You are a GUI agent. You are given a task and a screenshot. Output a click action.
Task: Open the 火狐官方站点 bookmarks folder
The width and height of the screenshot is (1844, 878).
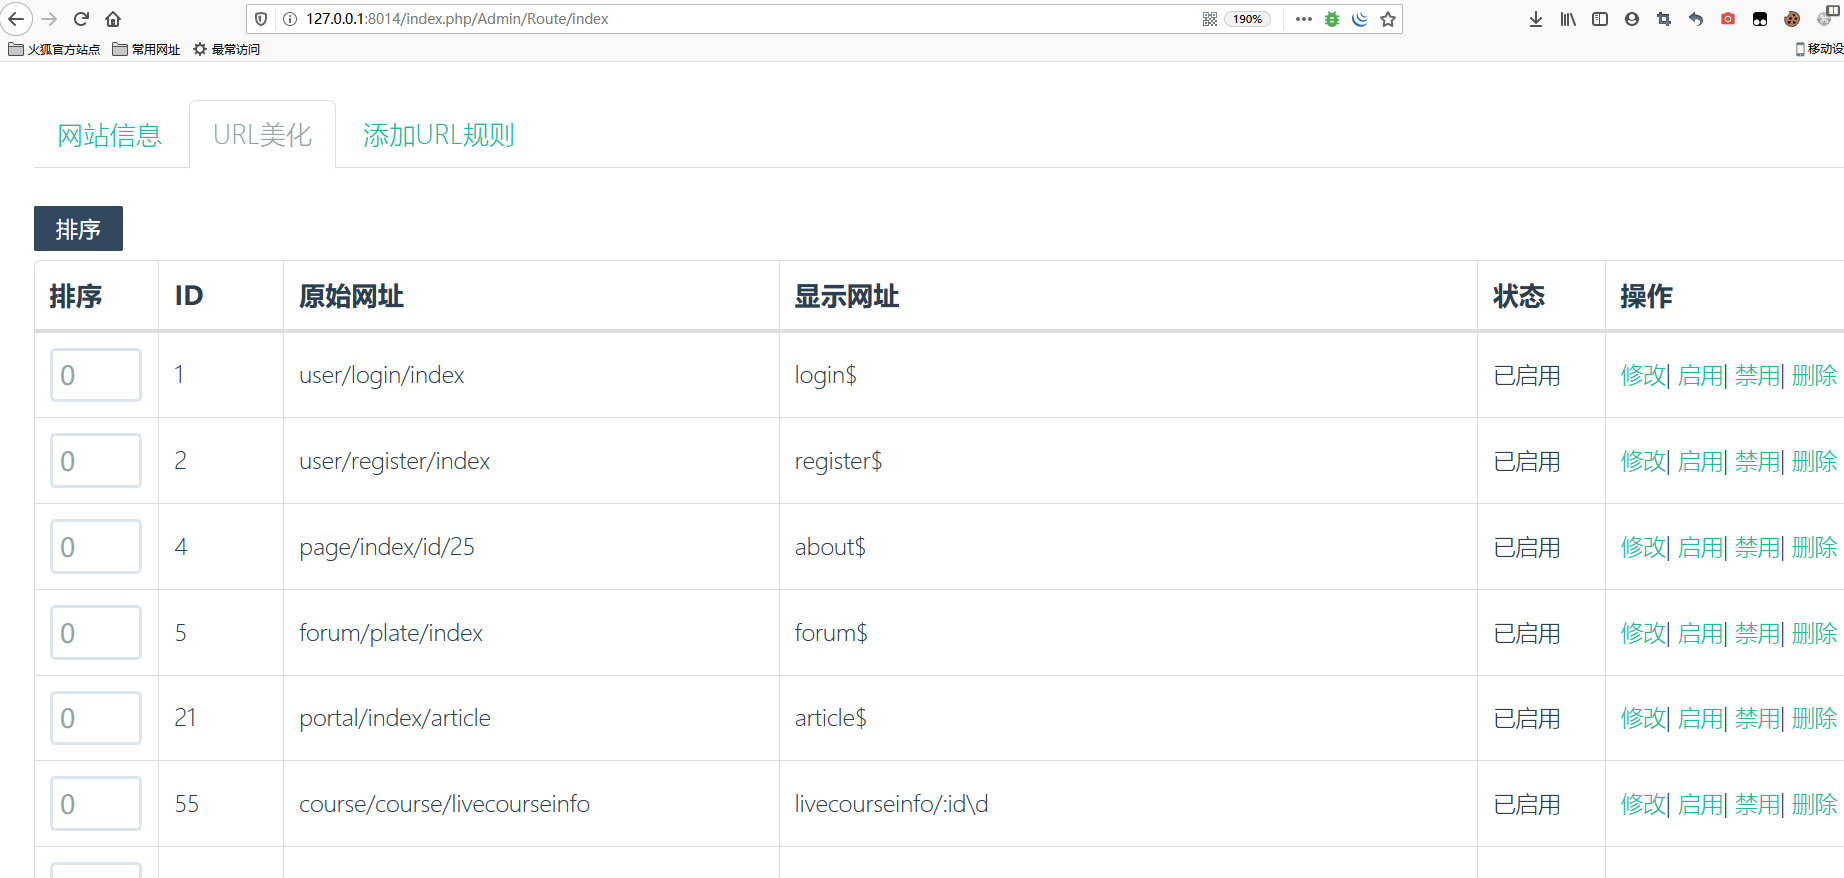click(x=54, y=49)
